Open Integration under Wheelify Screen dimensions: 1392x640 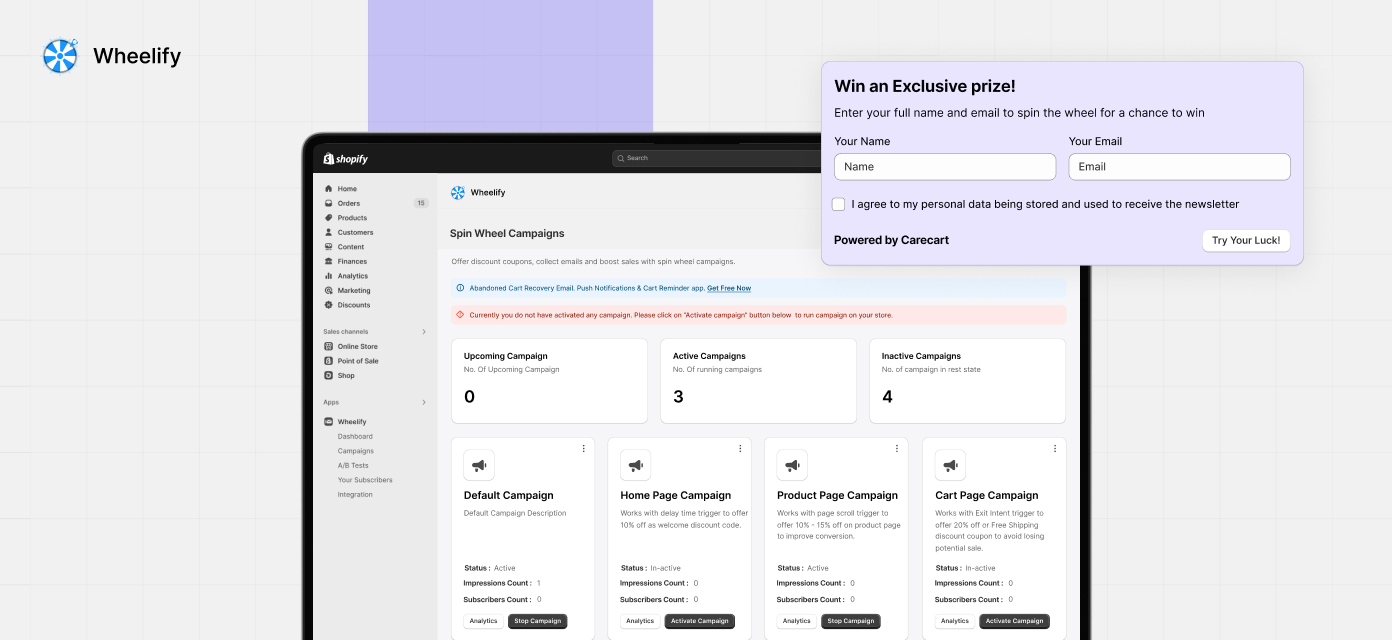[x=355, y=495]
